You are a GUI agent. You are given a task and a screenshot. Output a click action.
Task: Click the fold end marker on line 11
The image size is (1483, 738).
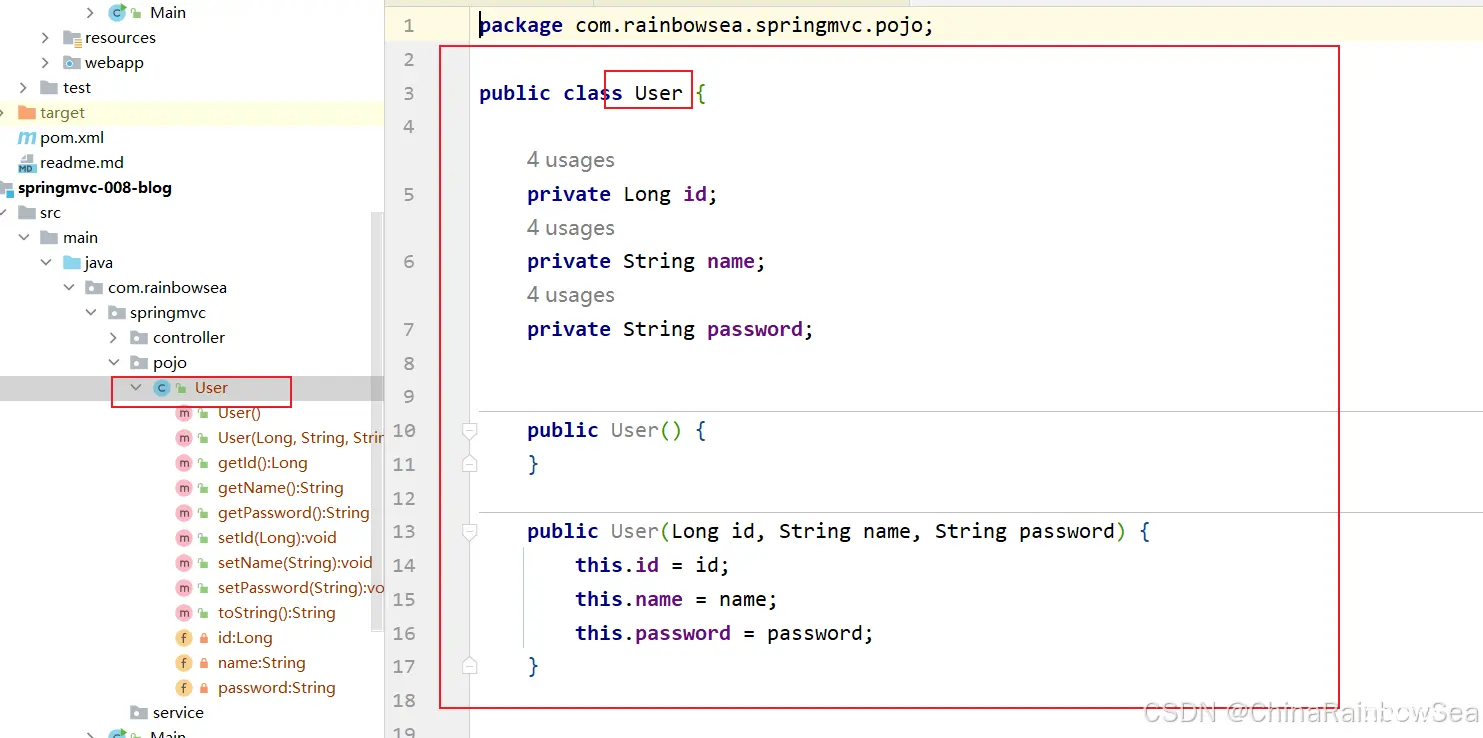(470, 464)
